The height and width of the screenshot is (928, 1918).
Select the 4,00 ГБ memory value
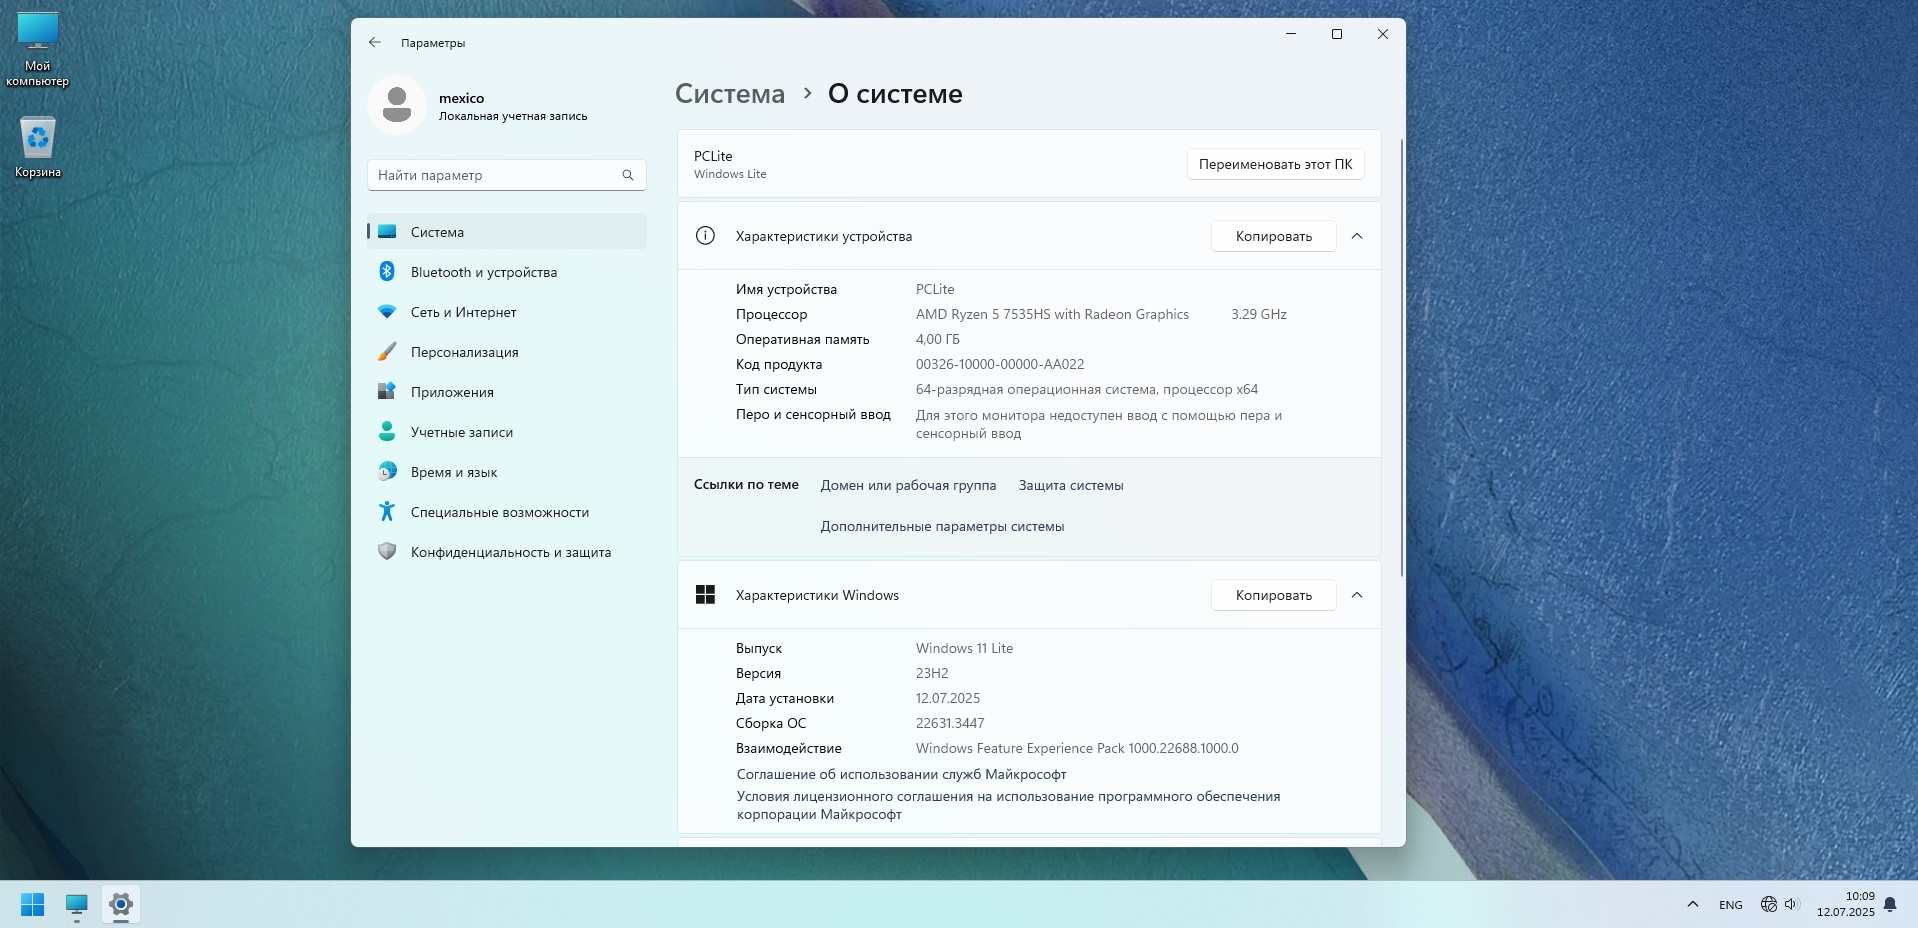[x=938, y=339]
